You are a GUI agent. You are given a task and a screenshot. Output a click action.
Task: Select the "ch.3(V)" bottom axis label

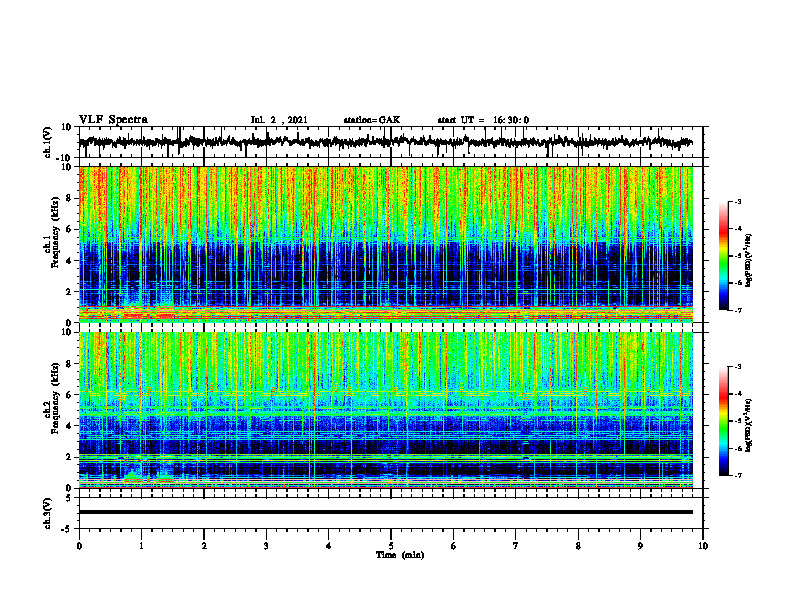tap(48, 514)
